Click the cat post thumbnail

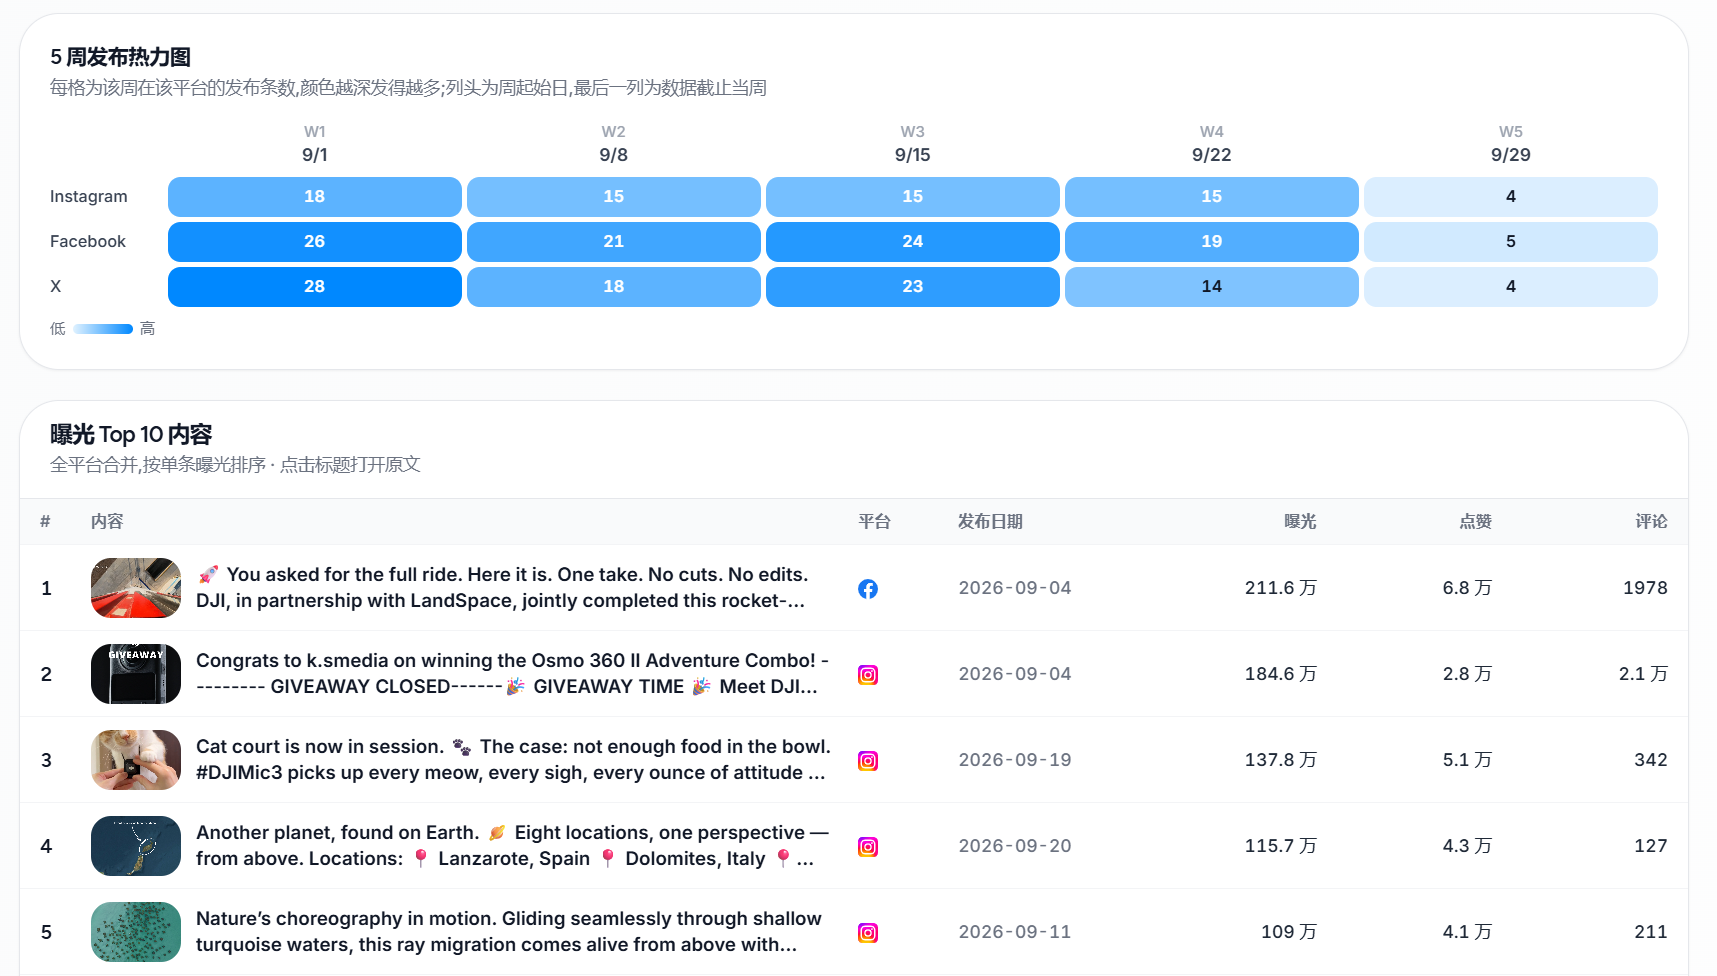[x=136, y=760]
